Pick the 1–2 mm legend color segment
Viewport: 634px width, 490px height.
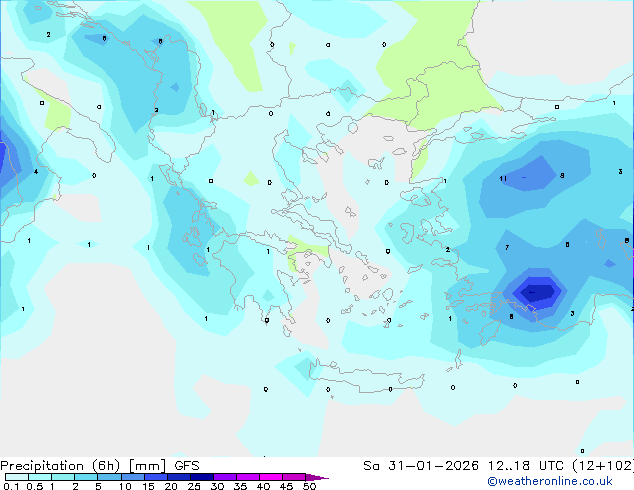(63, 477)
